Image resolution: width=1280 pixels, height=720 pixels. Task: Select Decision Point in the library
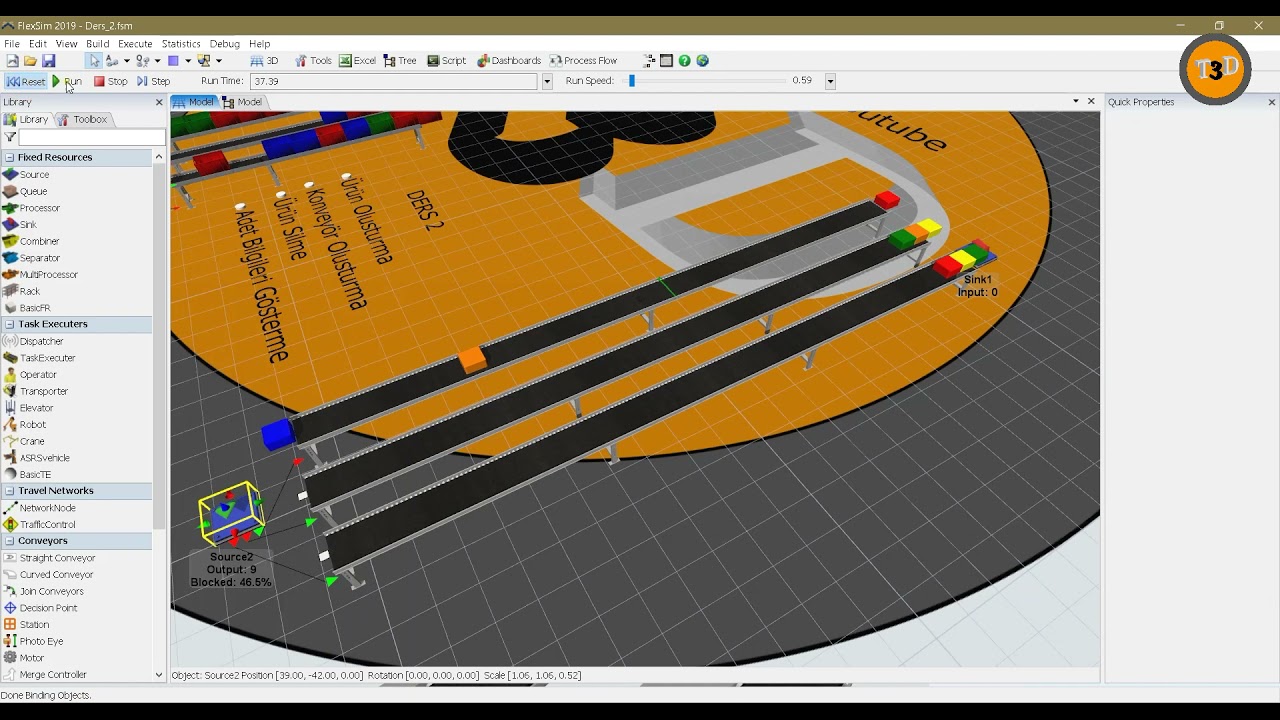click(x=40, y=608)
